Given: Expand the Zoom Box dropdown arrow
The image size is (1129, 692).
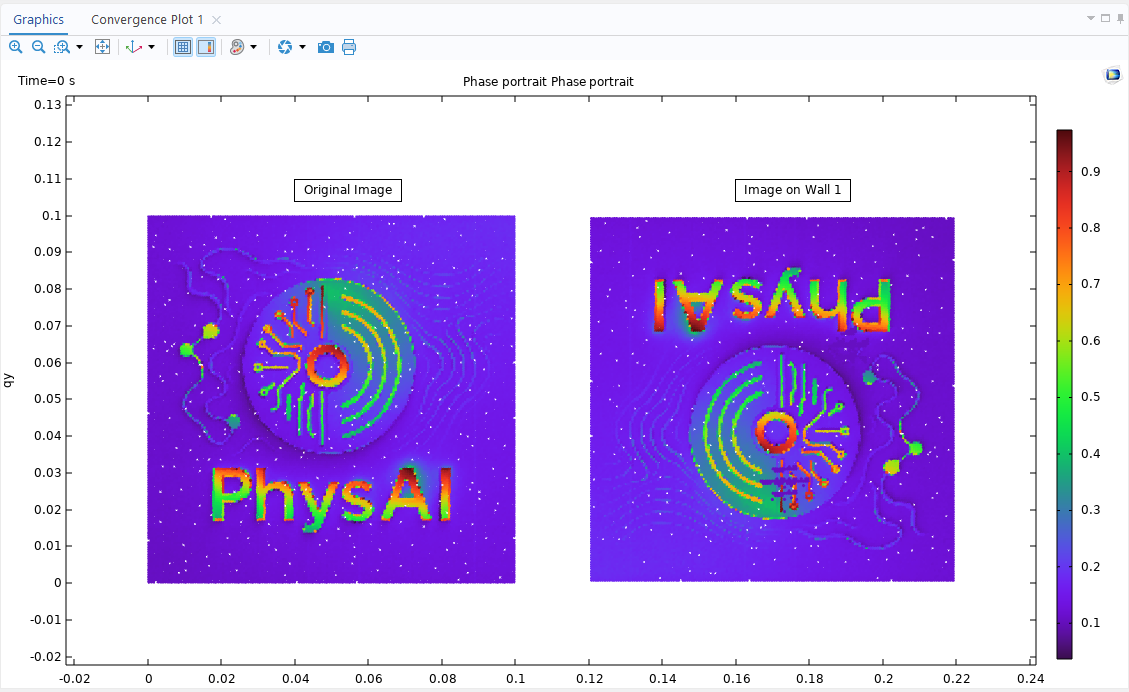Looking at the screenshot, I should coord(79,47).
